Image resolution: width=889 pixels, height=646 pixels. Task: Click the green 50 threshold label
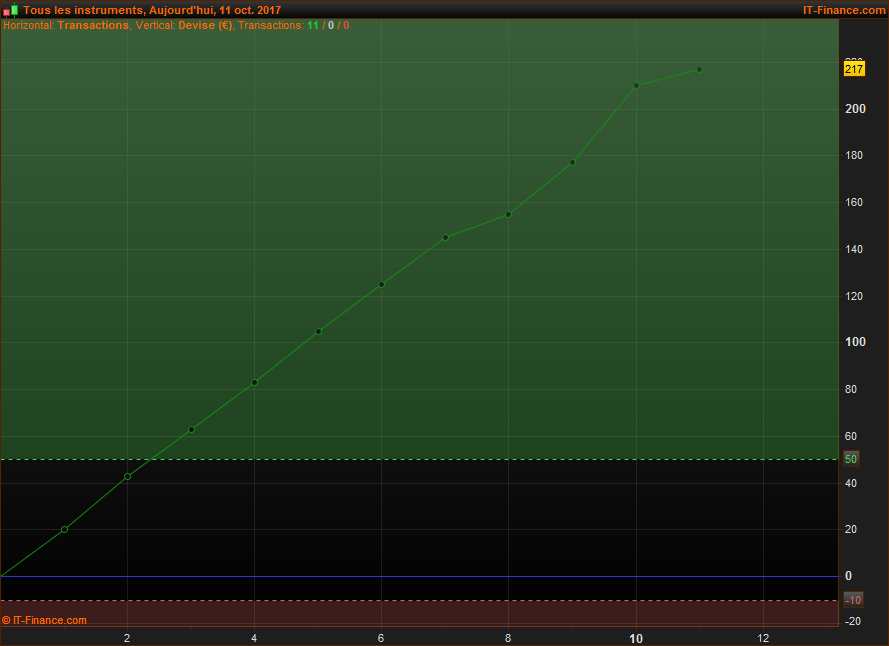click(851, 459)
